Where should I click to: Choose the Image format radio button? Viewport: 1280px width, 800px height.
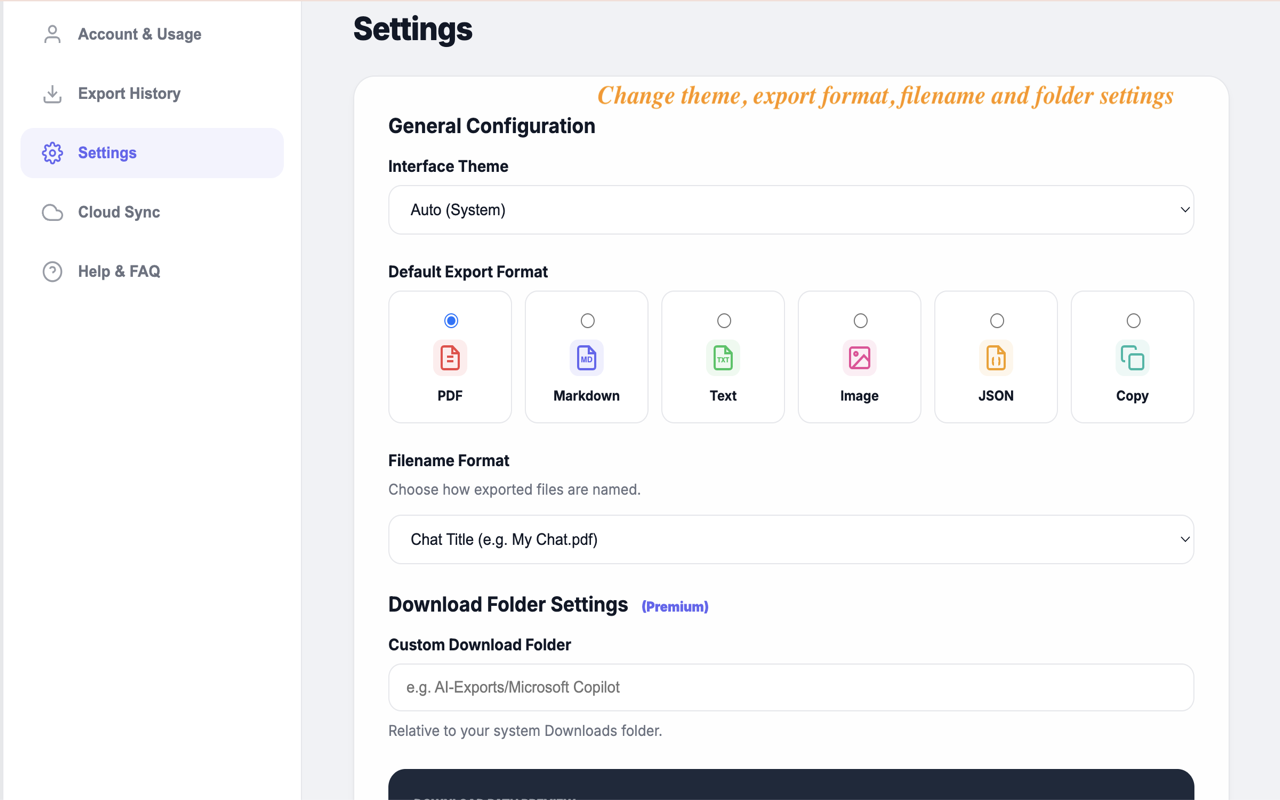point(861,321)
